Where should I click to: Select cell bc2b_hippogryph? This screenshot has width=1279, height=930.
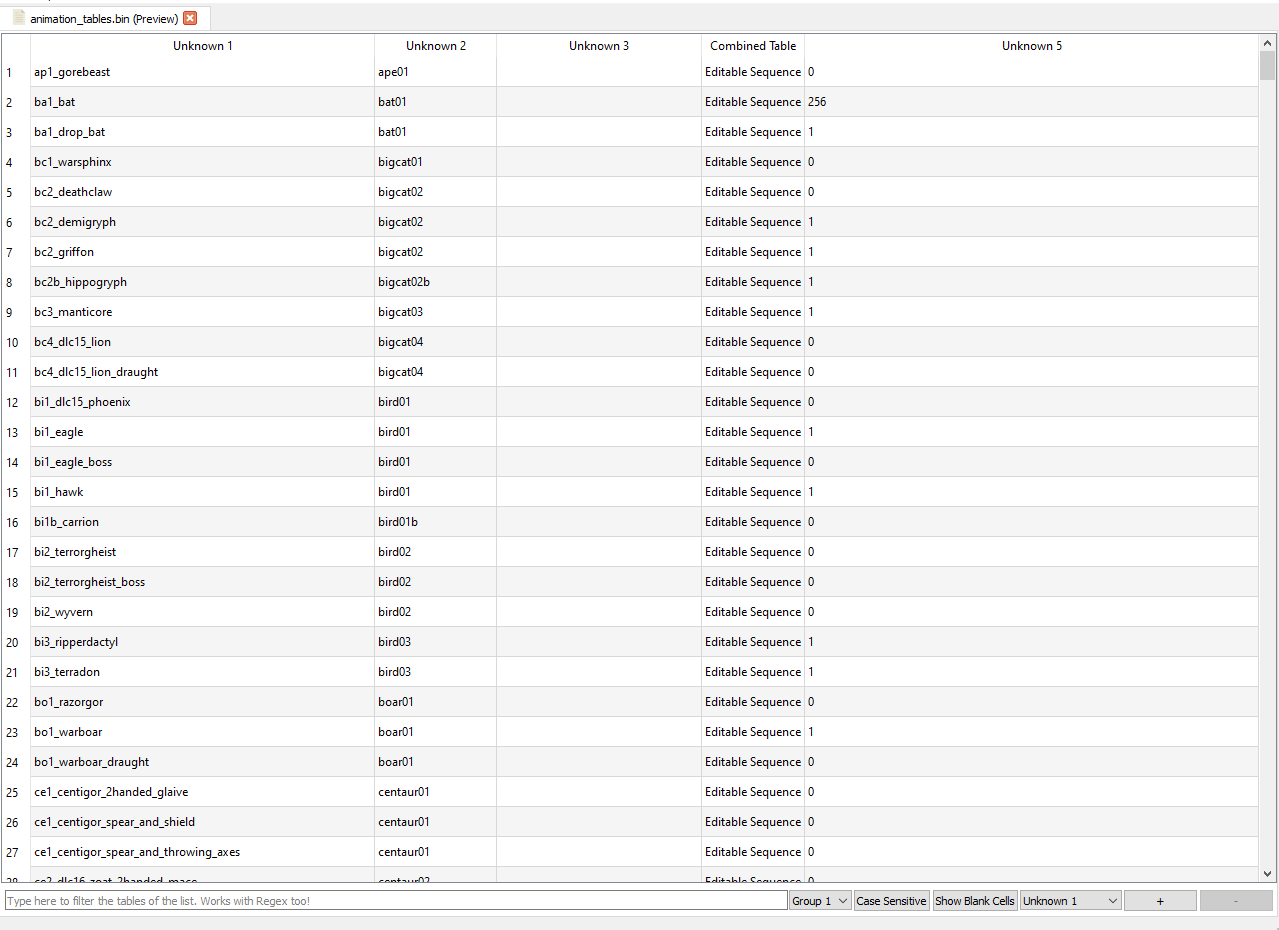click(x=203, y=282)
